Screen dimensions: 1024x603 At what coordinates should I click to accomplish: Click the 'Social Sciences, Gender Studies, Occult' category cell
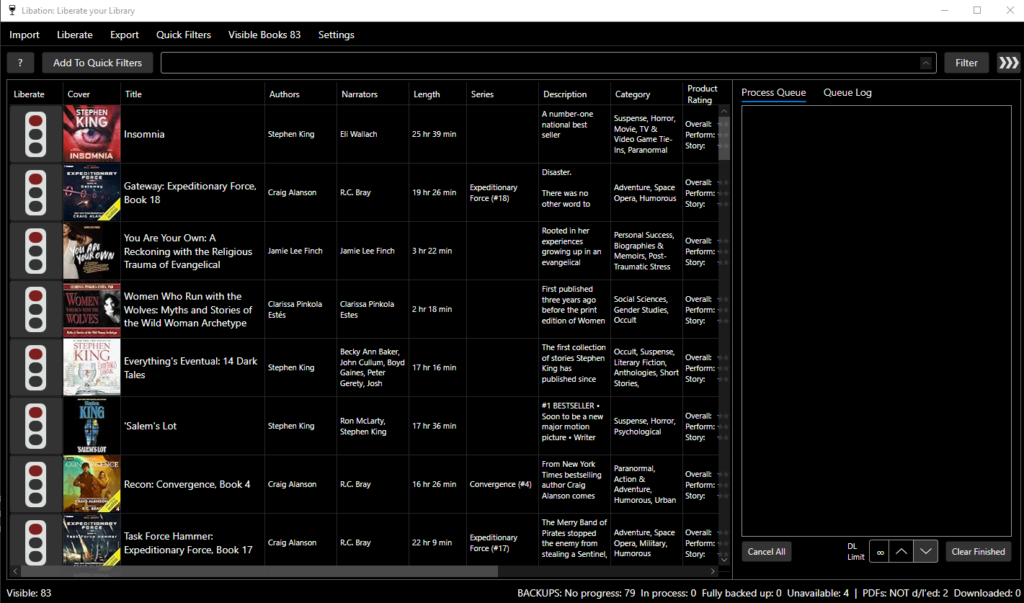(646, 309)
